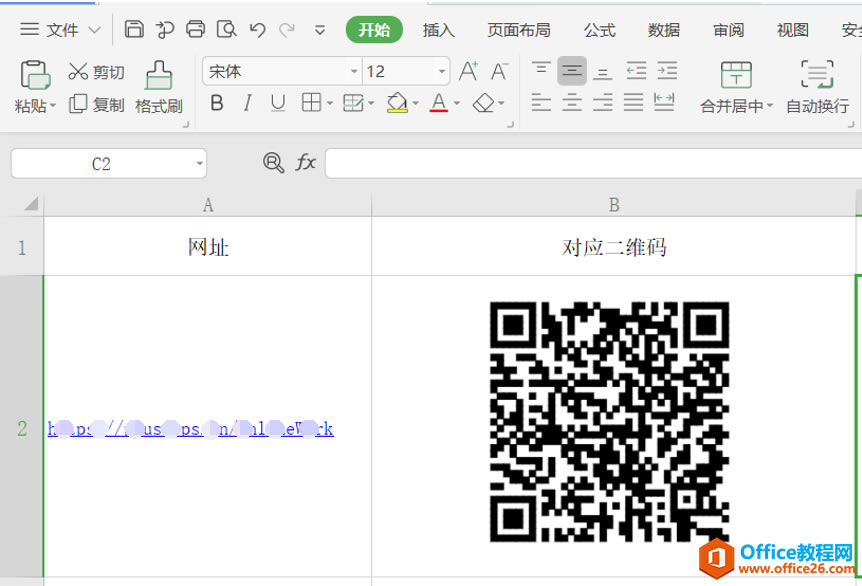Click the hyperlink in cell A2
The image size is (862, 586).
(x=190, y=429)
